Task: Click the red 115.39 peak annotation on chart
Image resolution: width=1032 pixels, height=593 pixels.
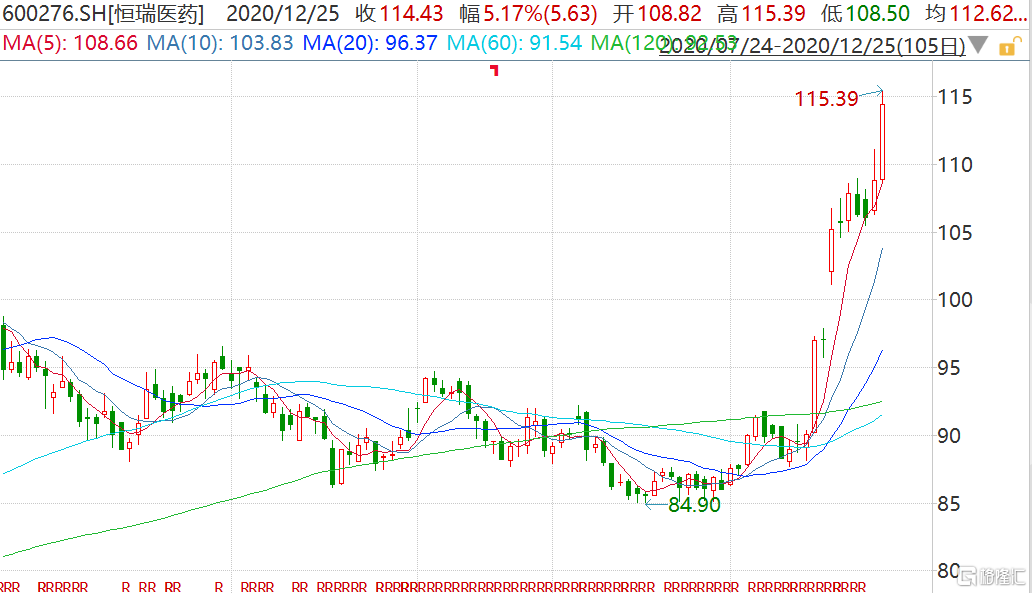Action: tap(827, 99)
